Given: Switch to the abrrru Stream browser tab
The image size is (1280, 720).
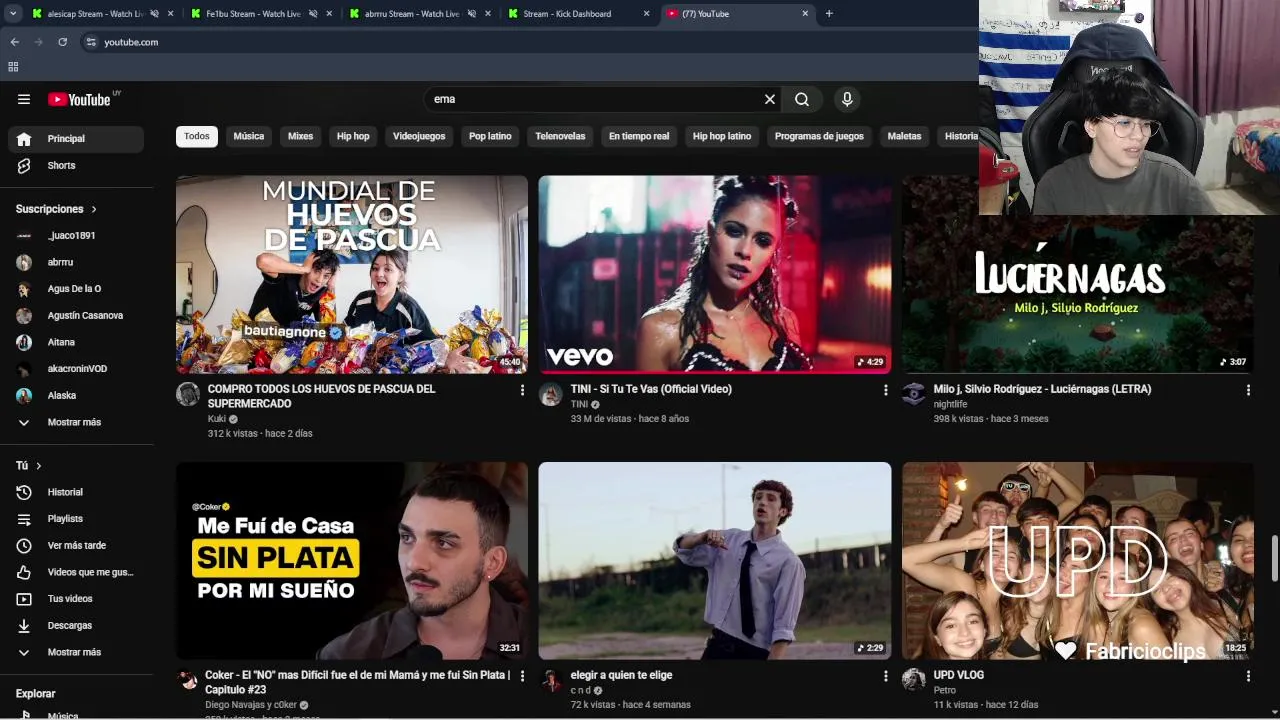Looking at the screenshot, I should 411,14.
